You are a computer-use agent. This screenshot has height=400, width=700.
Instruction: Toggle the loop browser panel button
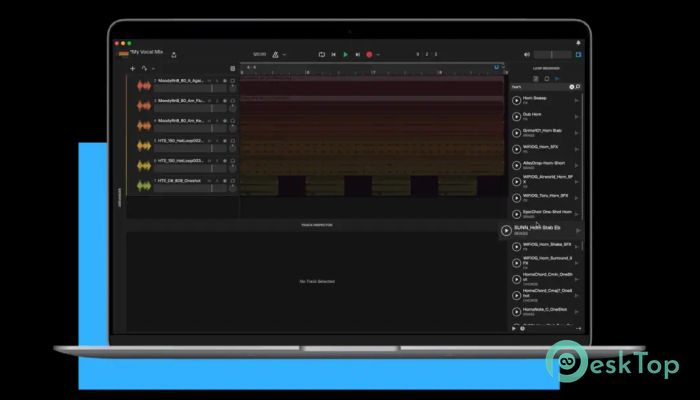579,54
